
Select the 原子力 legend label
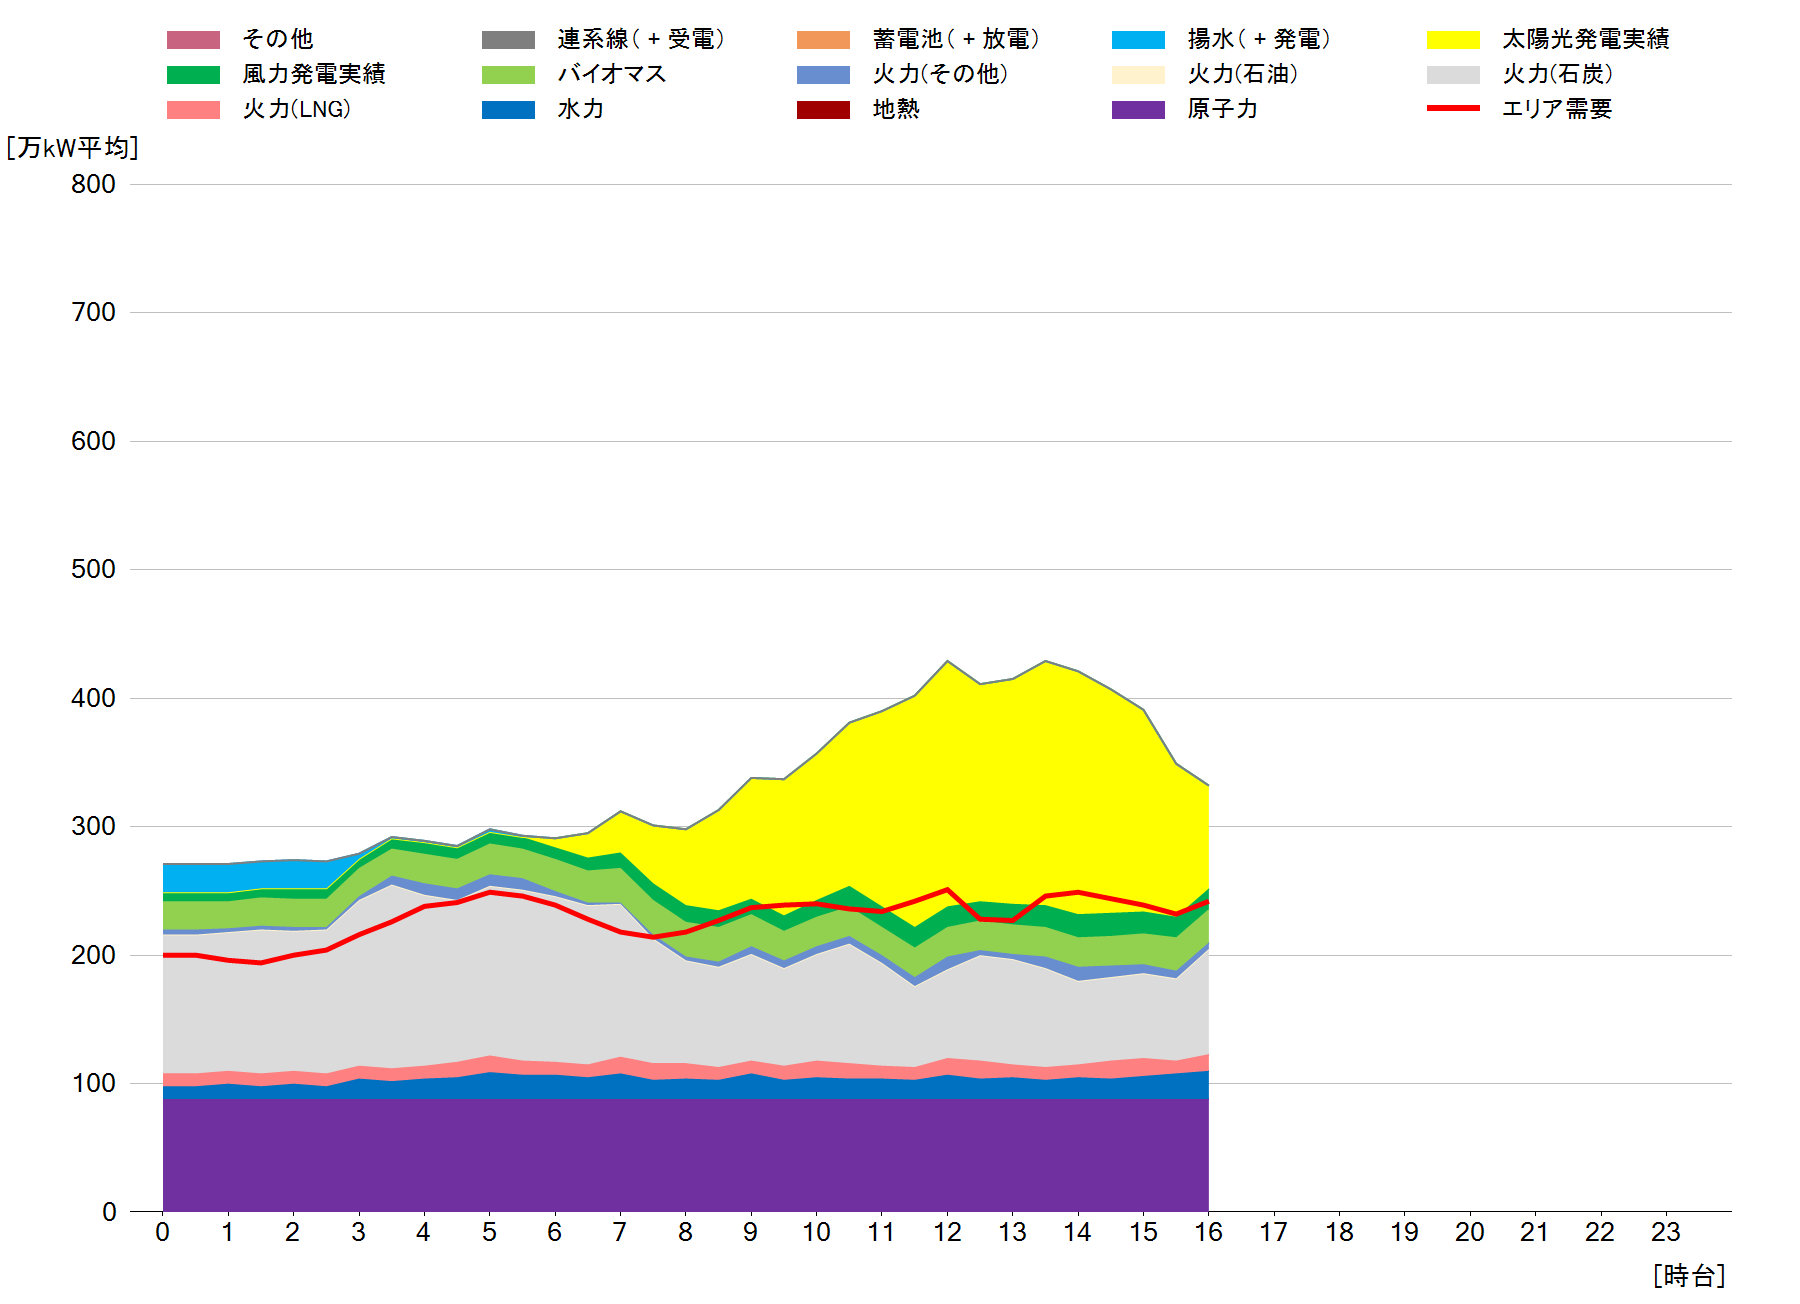(1223, 109)
